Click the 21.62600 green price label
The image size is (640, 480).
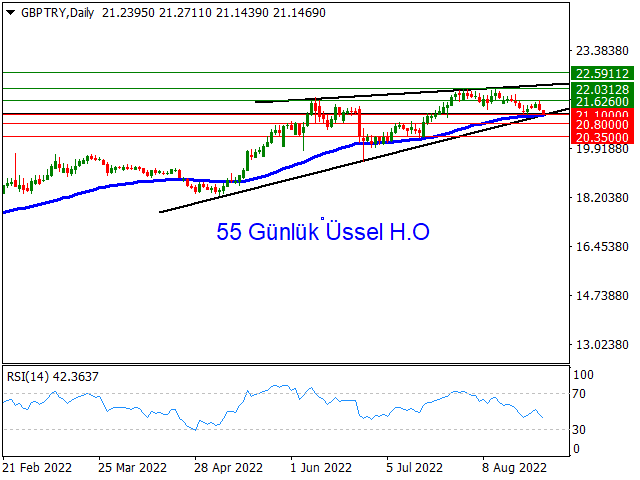tap(602, 101)
